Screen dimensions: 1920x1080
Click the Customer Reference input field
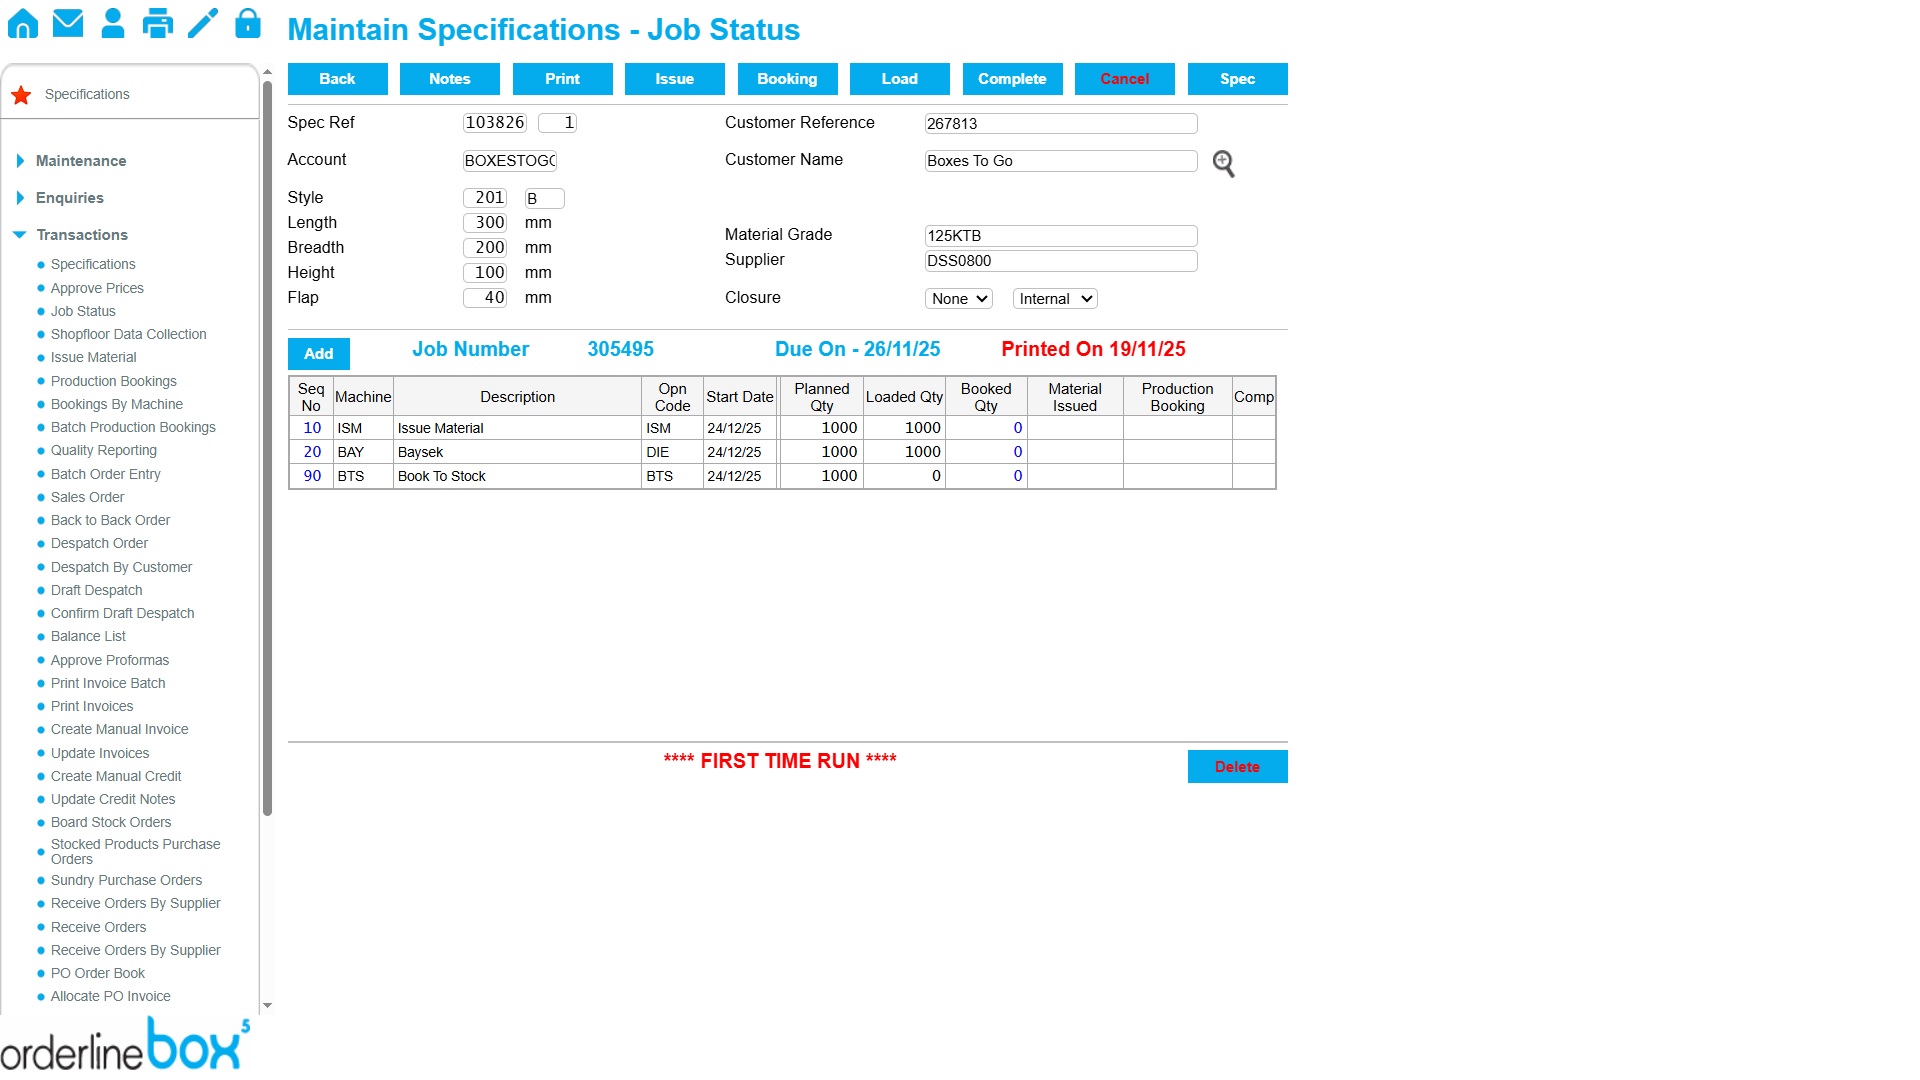[x=1060, y=124]
